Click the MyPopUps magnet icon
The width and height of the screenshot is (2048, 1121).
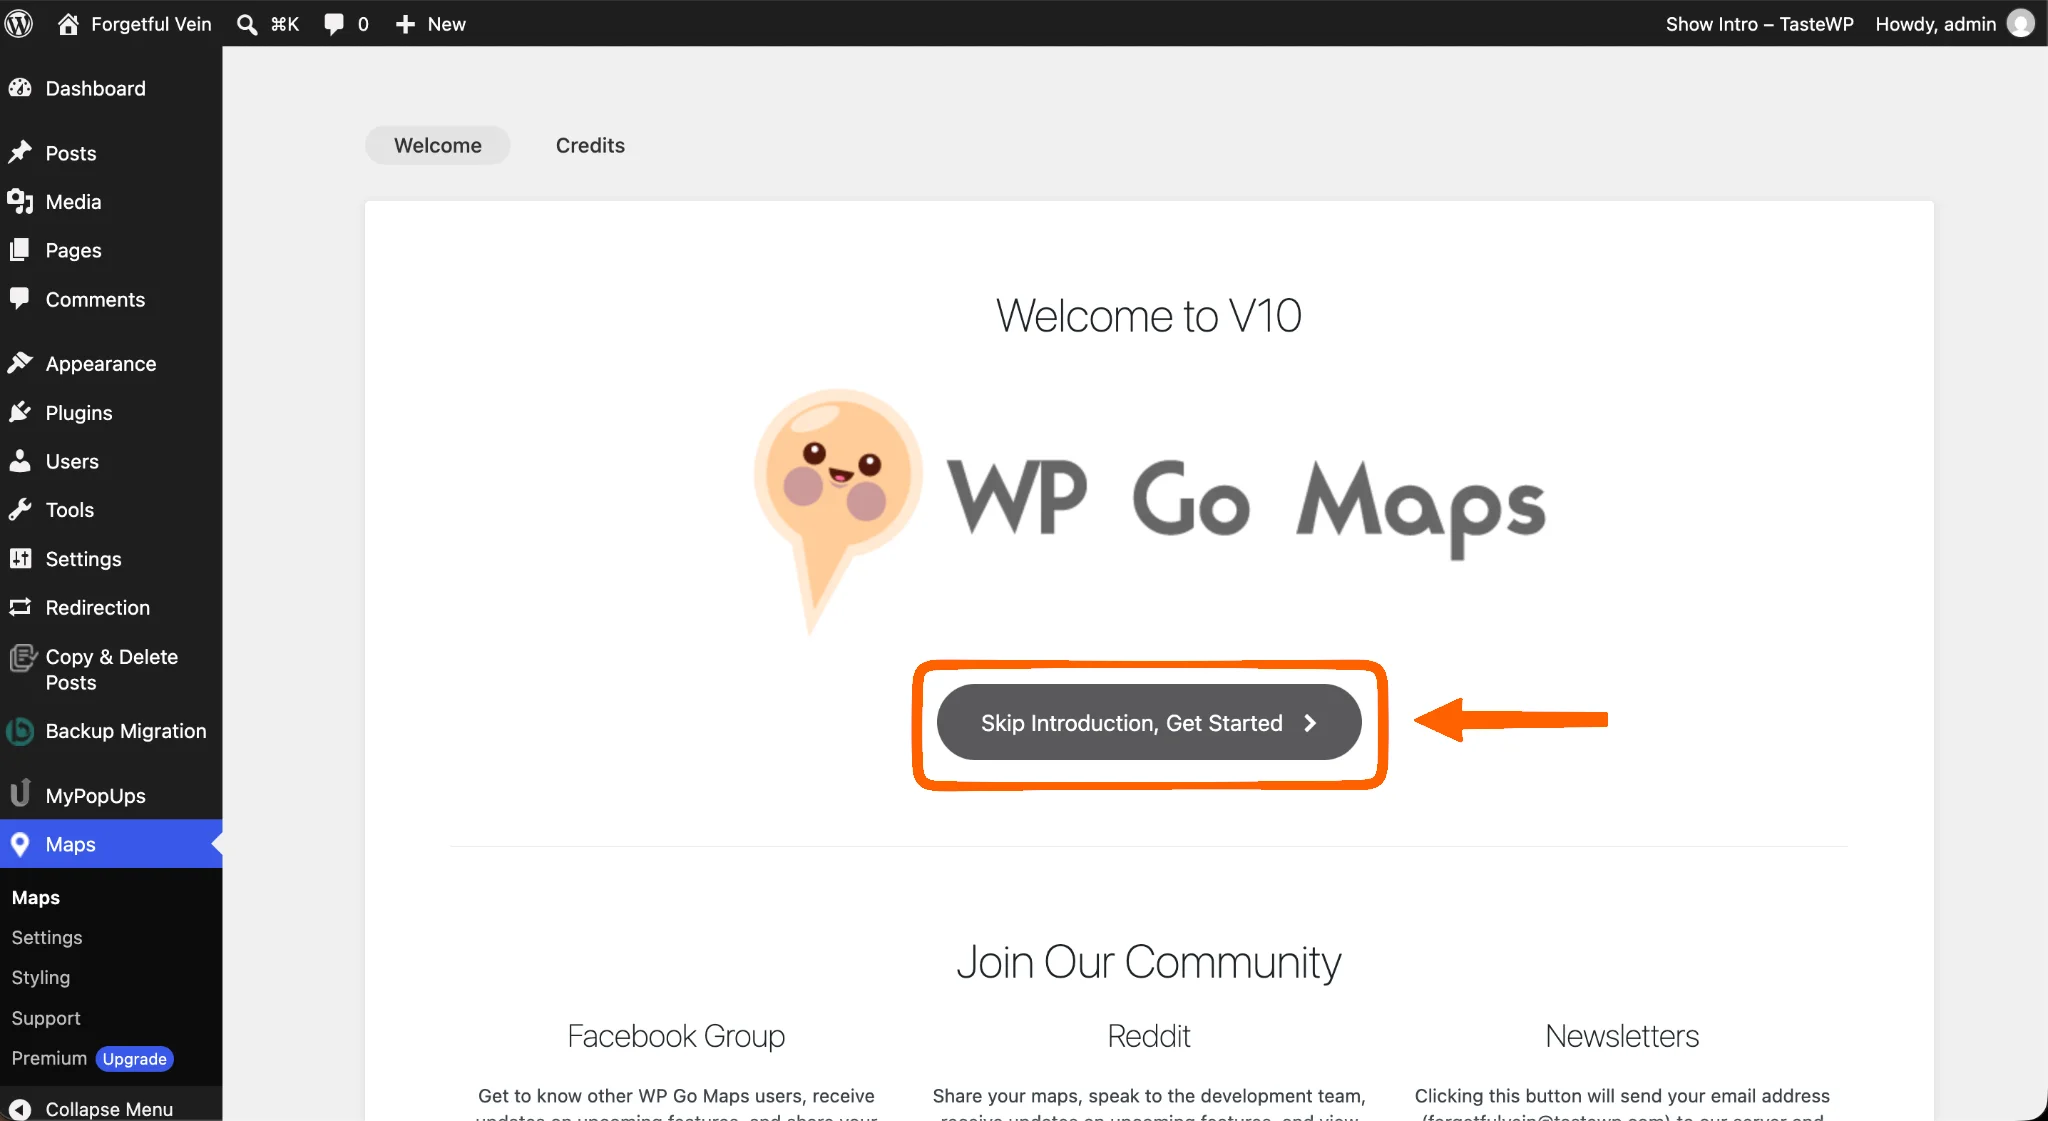pyautogui.click(x=20, y=794)
